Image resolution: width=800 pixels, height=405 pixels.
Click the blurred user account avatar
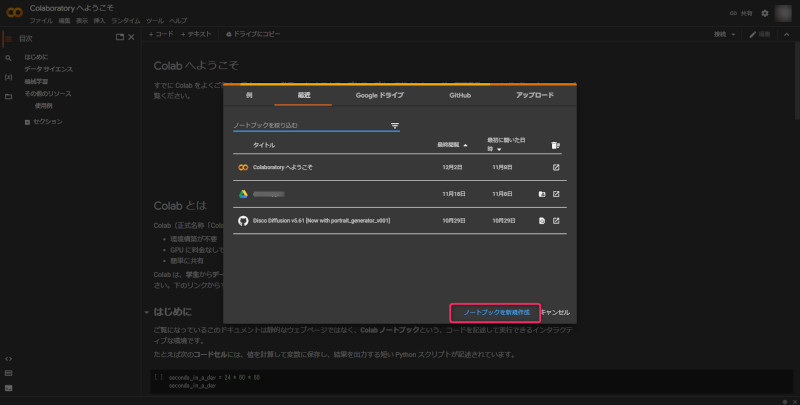point(783,13)
